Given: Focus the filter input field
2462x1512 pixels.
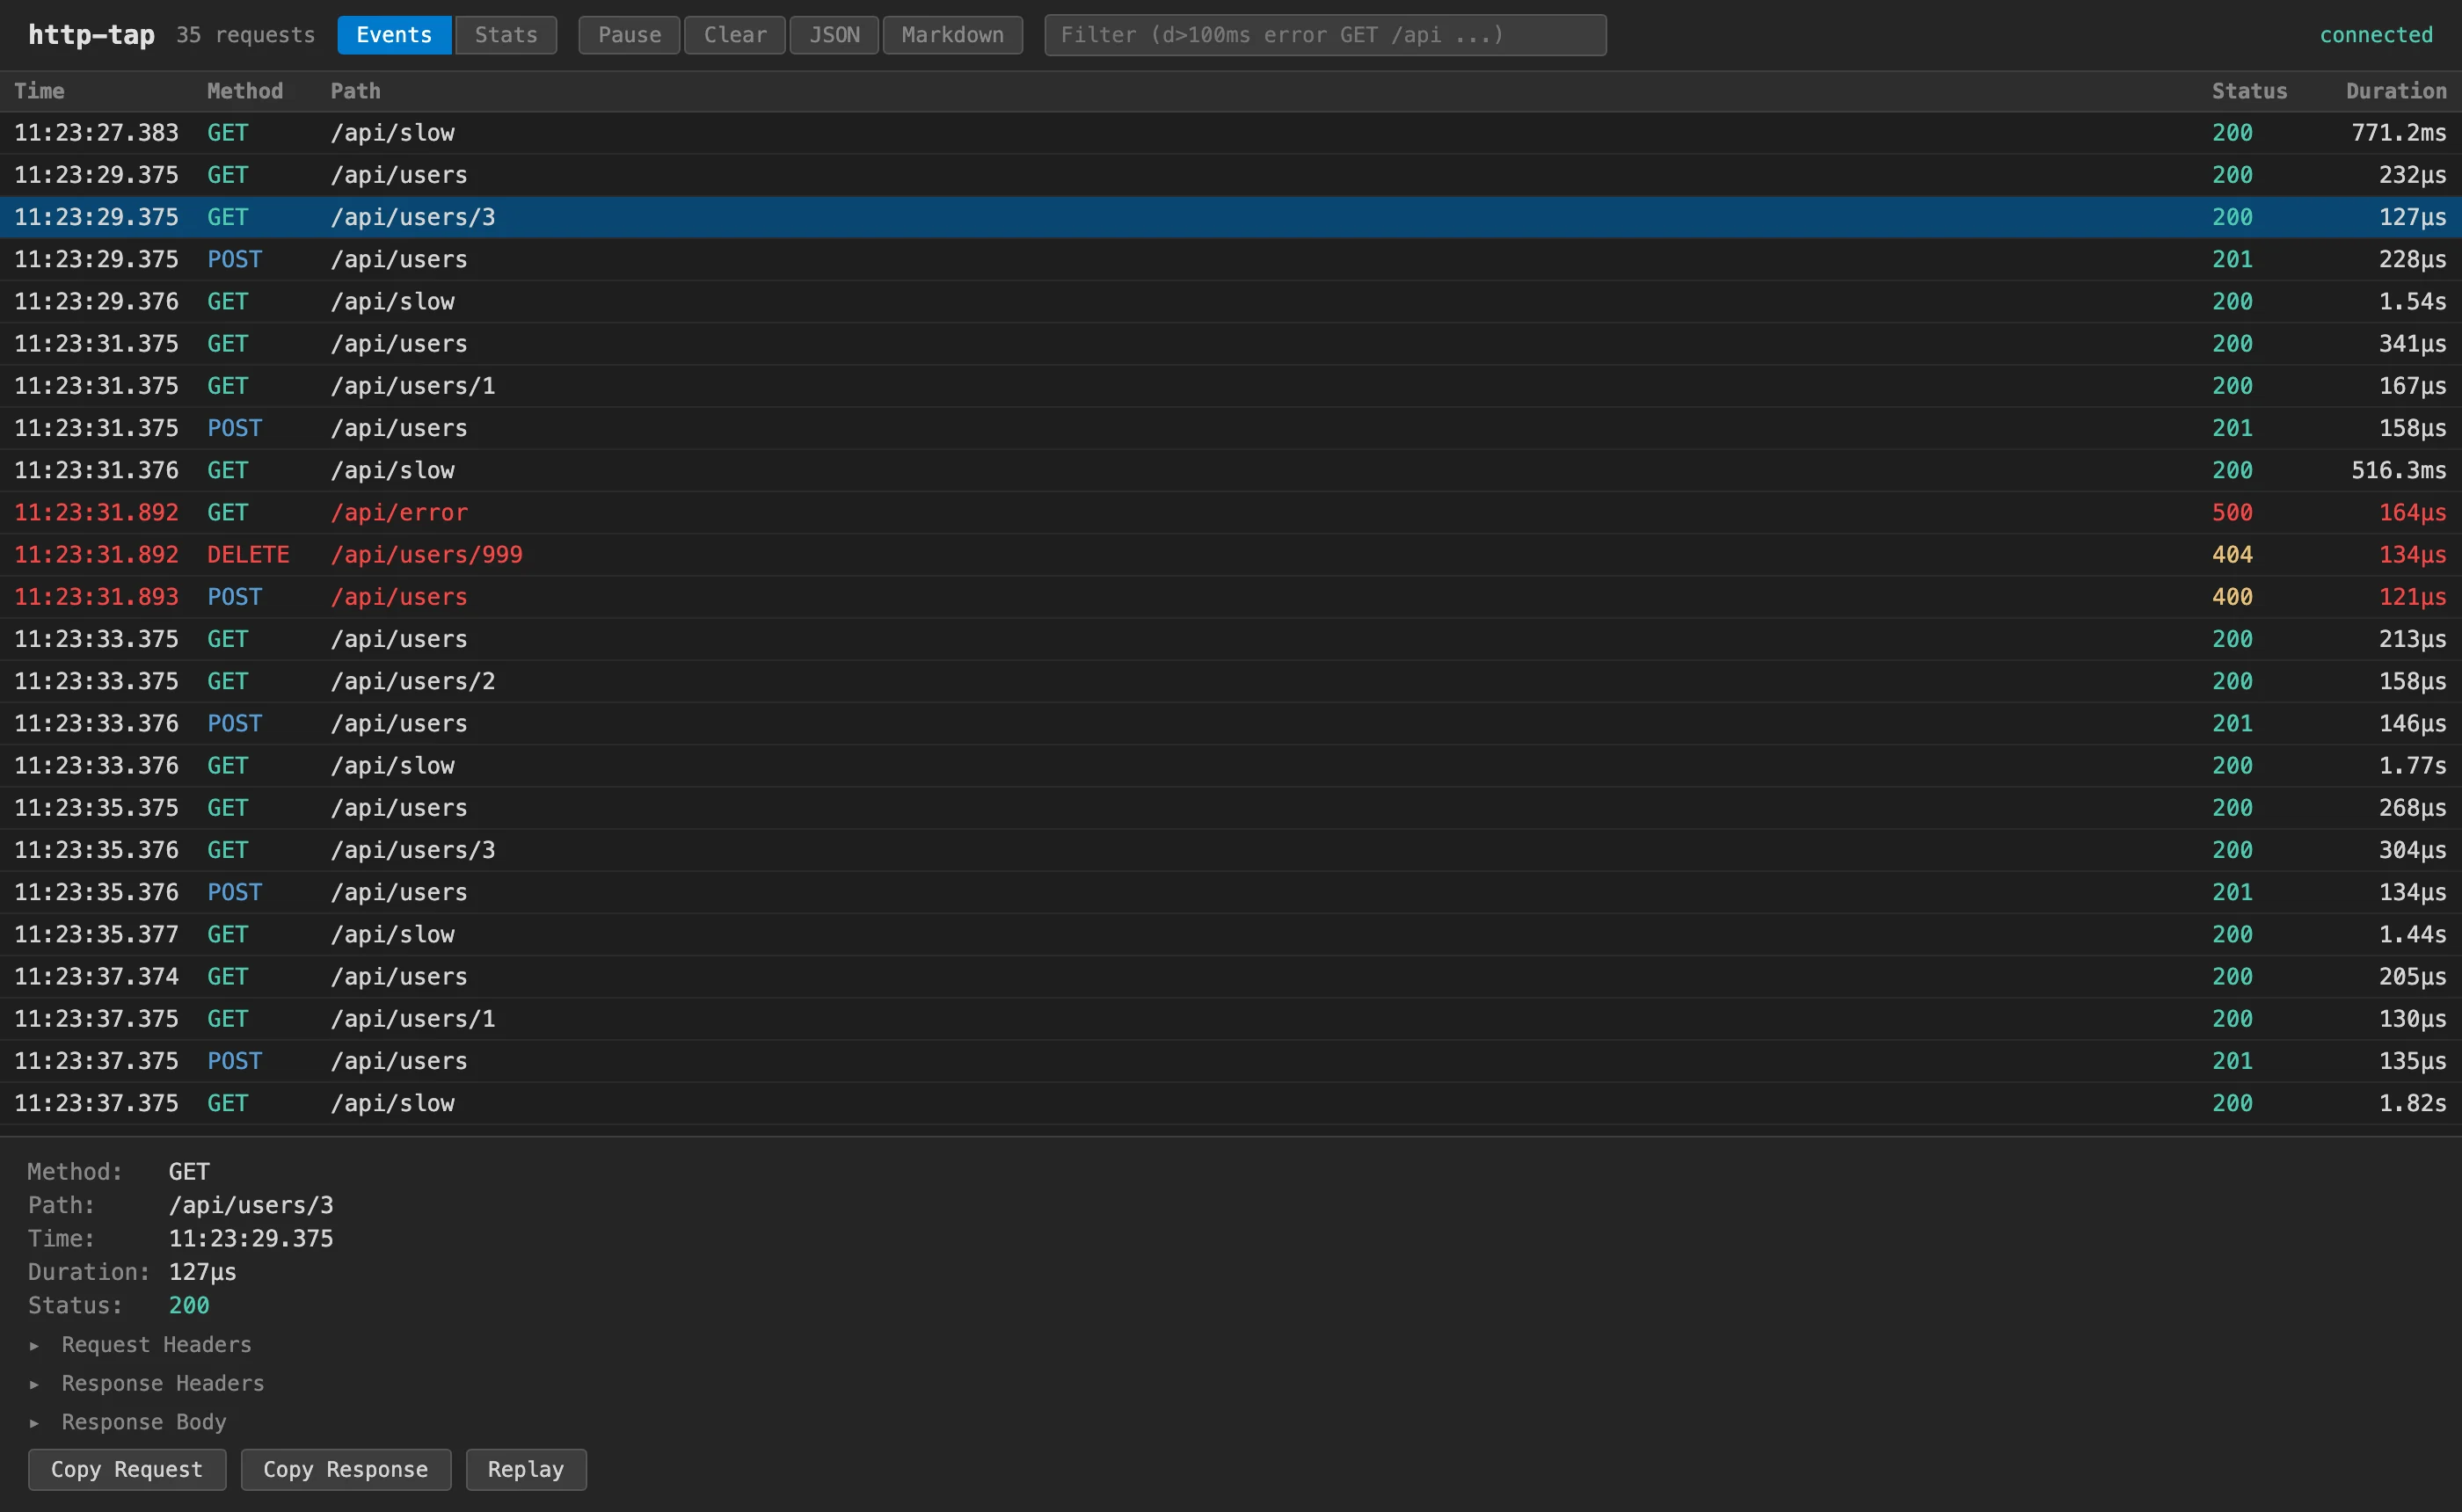Looking at the screenshot, I should [1325, 35].
